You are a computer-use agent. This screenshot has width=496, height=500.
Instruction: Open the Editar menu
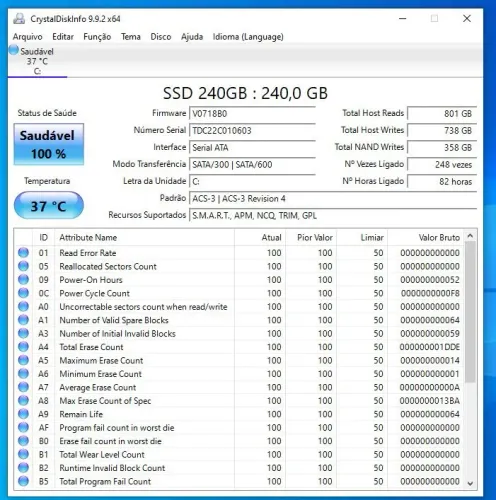[x=63, y=37]
